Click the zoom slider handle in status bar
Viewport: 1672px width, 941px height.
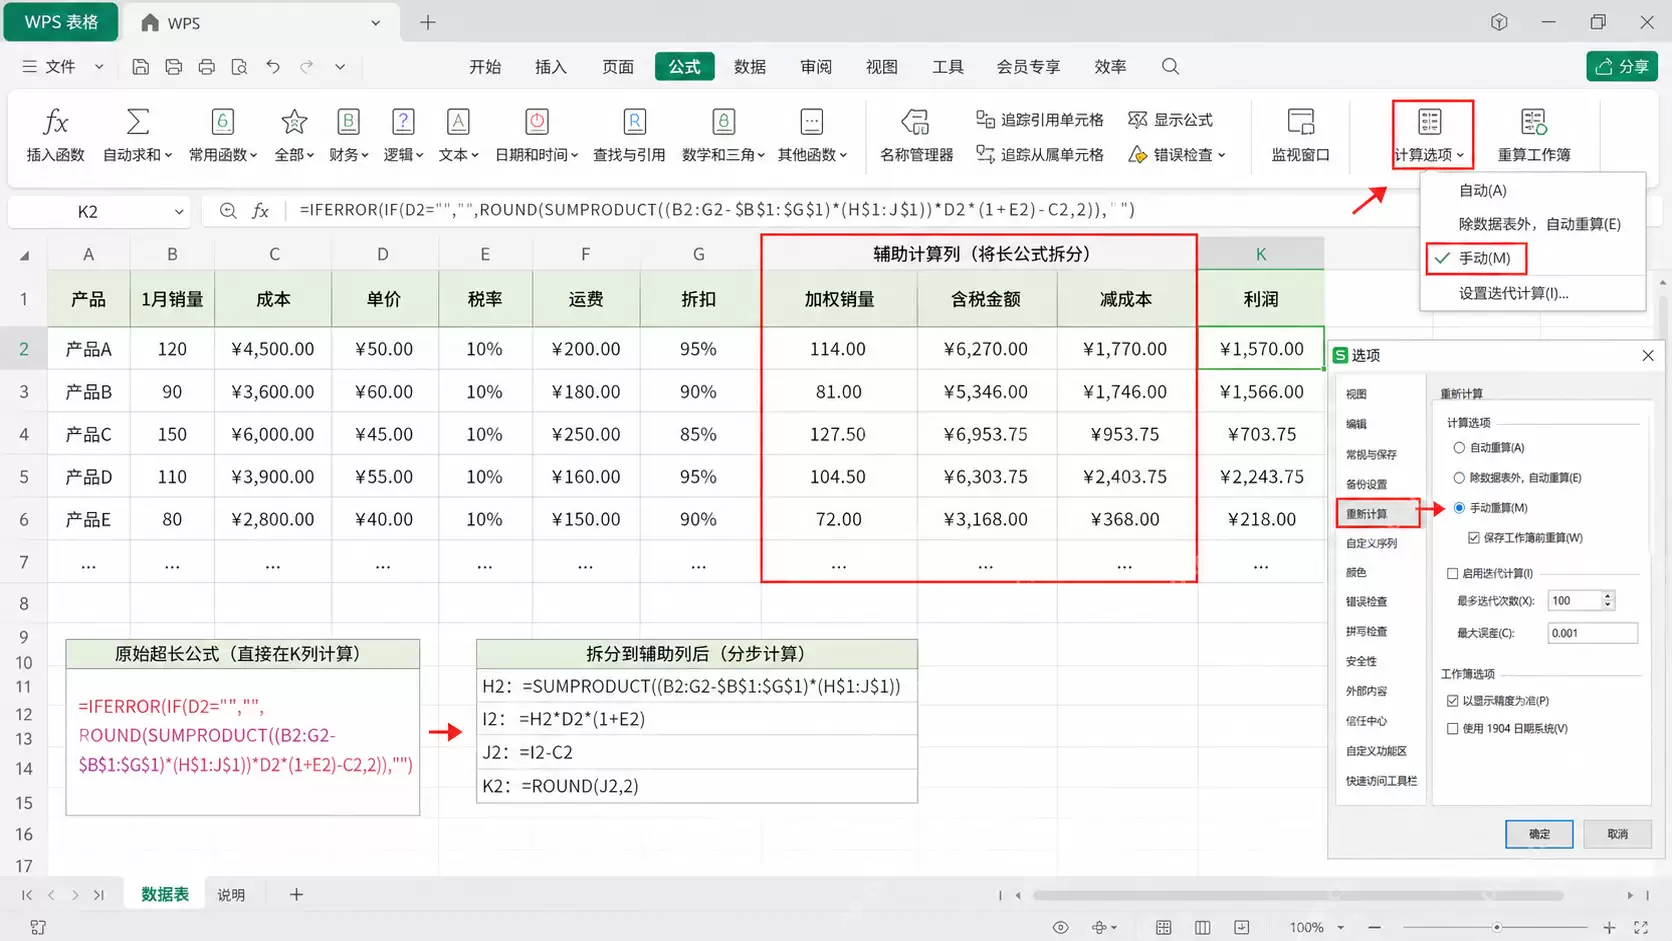1496,928
